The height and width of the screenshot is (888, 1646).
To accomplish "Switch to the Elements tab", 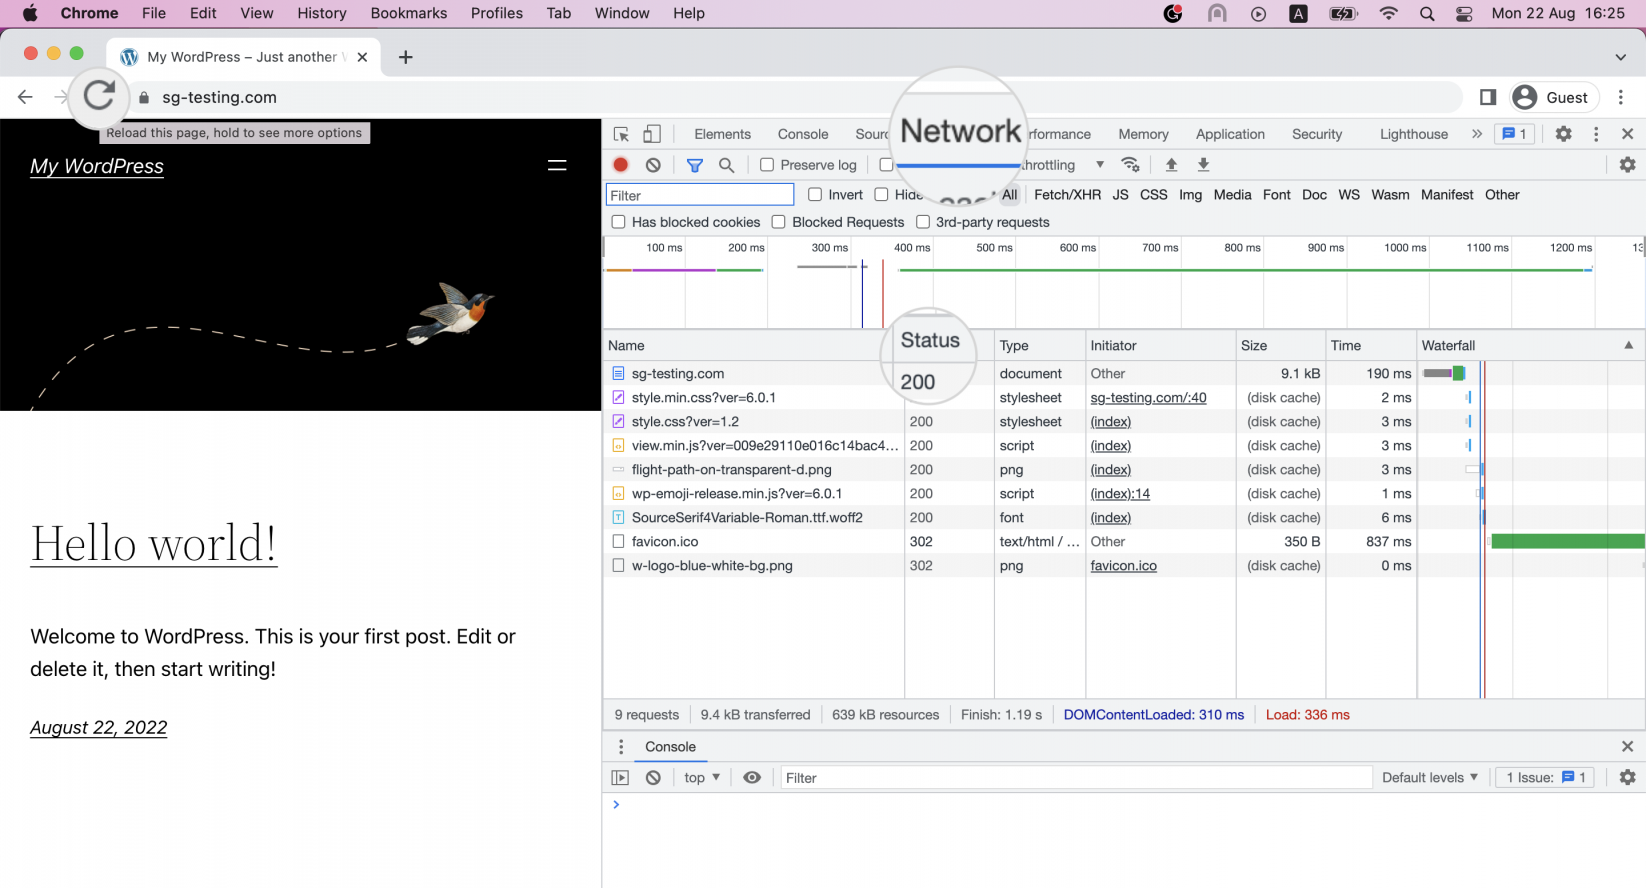I will coord(722,134).
